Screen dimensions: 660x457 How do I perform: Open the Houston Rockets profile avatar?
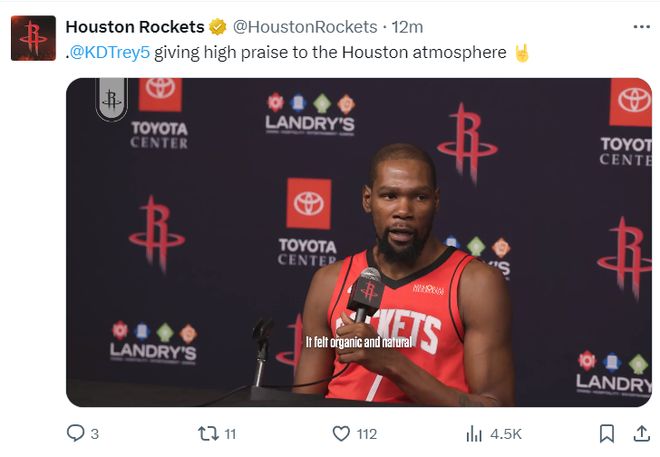(x=33, y=38)
